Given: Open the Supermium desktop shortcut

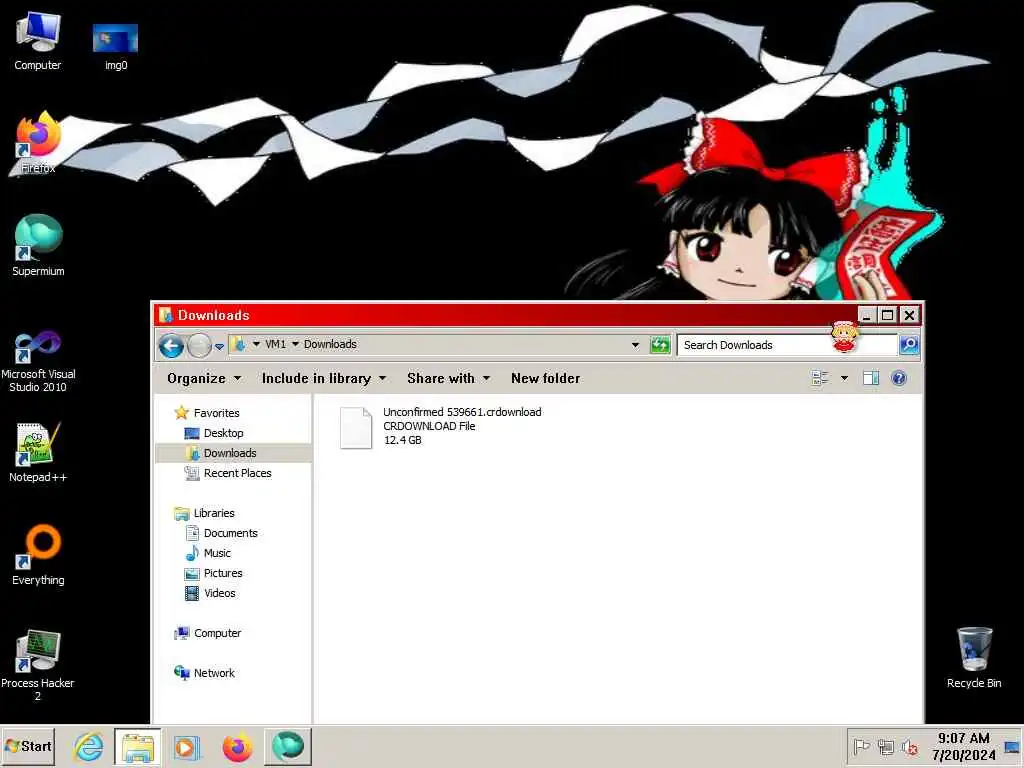Looking at the screenshot, I should (38, 246).
